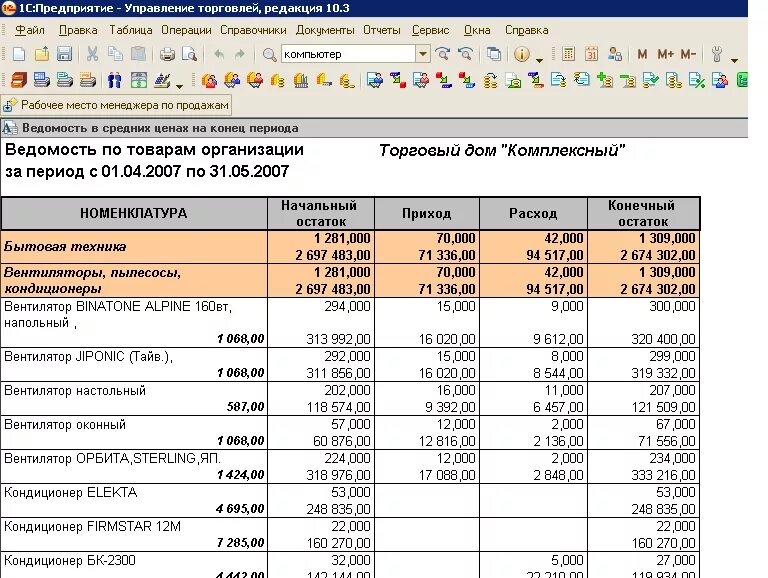
Task: Click the Copy toolbar icon
Action: tap(115, 54)
